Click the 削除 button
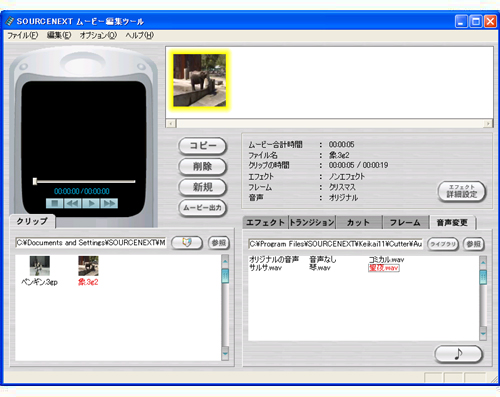 (203, 166)
